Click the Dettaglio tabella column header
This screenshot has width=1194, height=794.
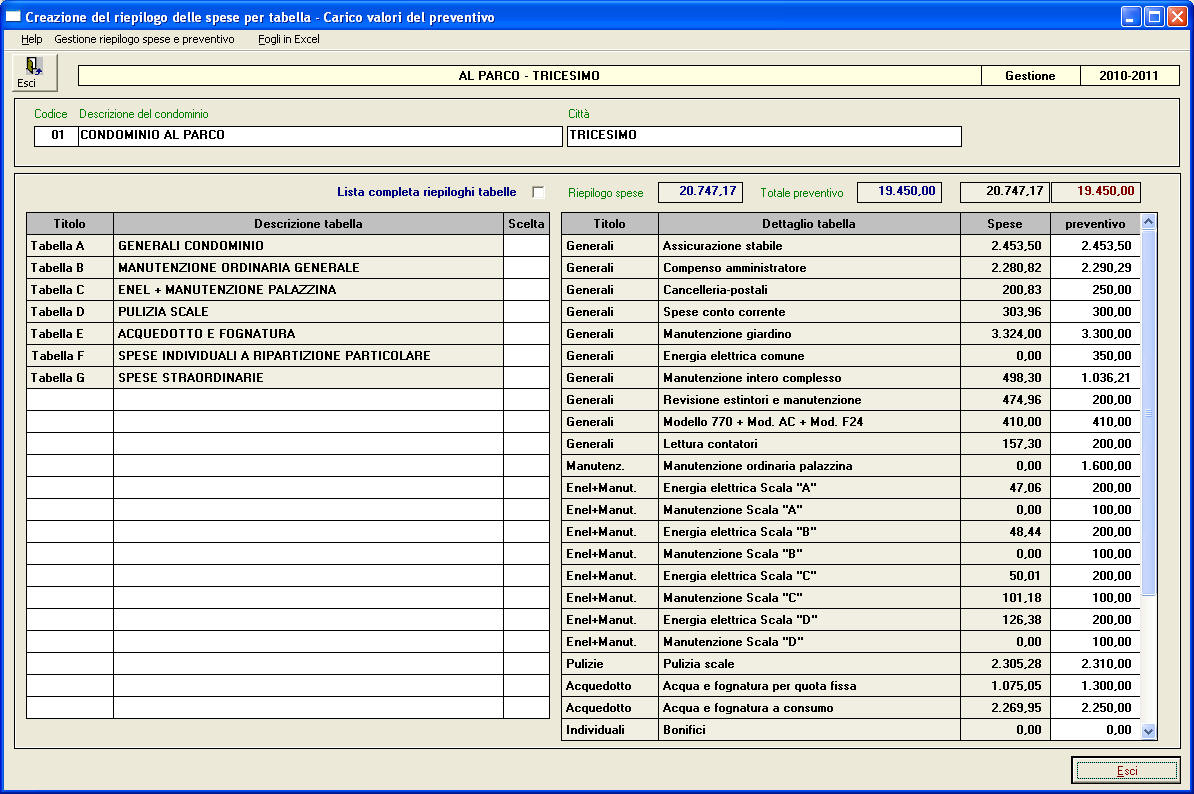pyautogui.click(x=809, y=224)
